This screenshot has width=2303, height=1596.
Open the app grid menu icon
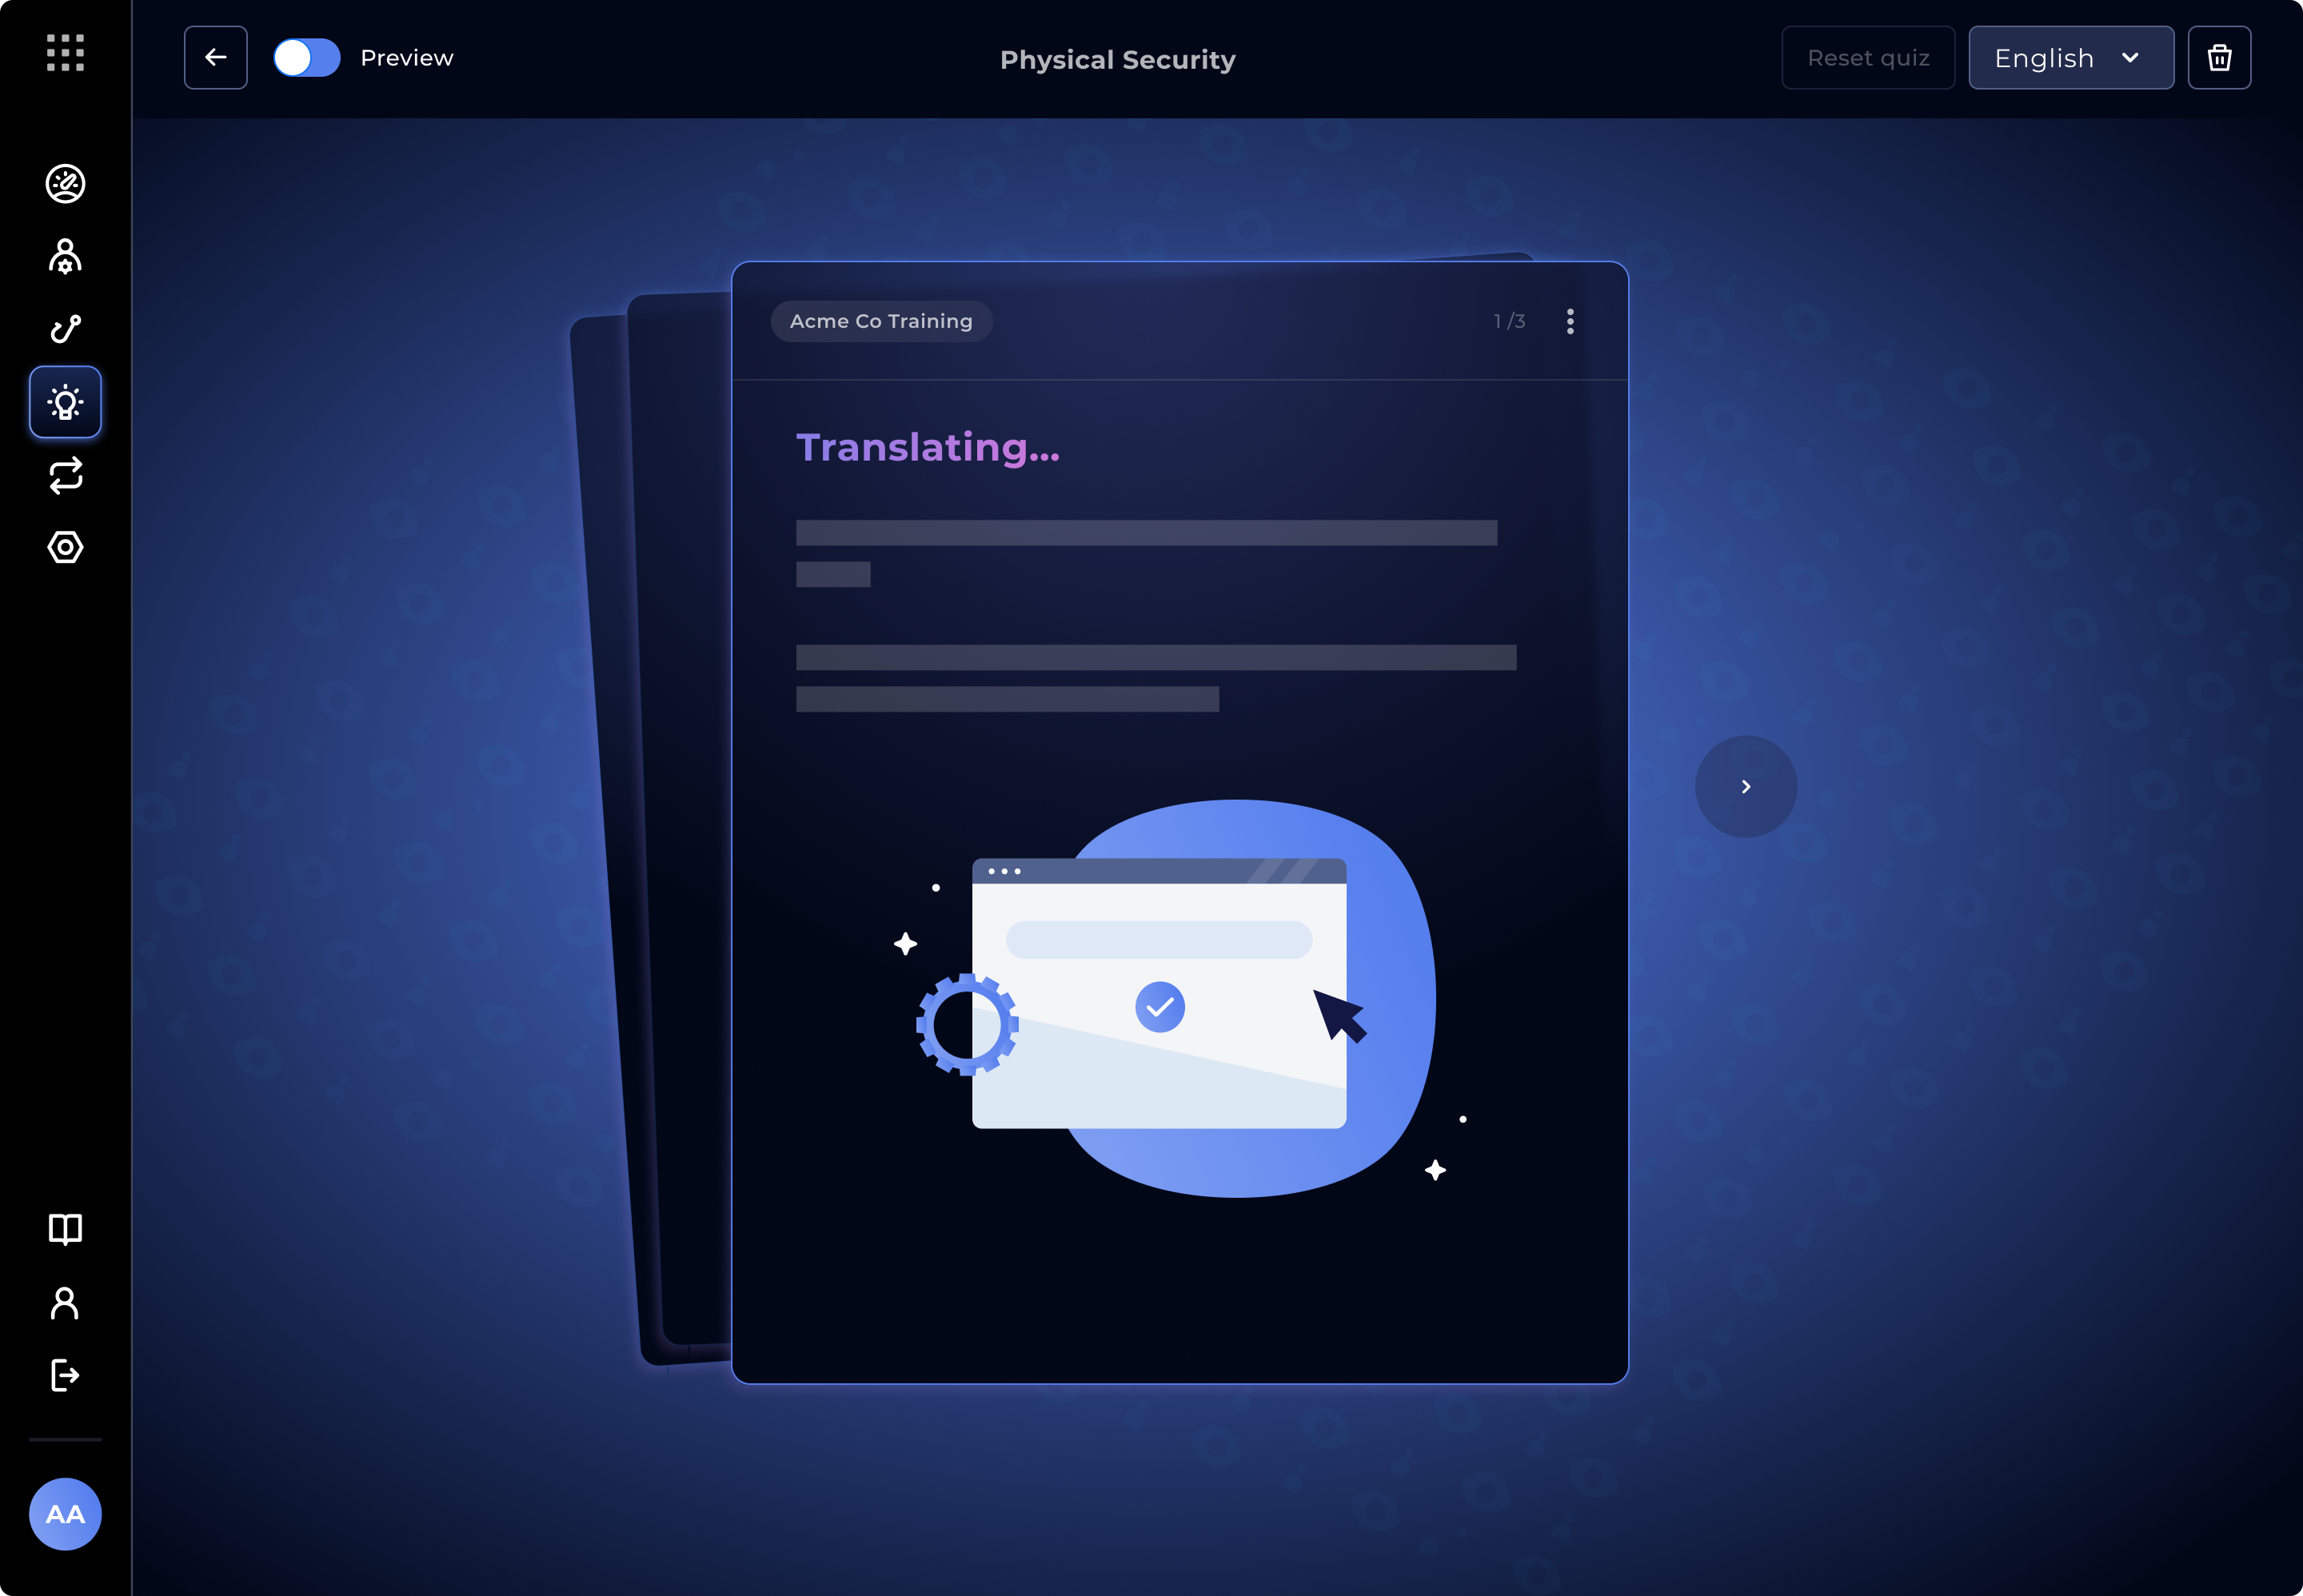(65, 53)
